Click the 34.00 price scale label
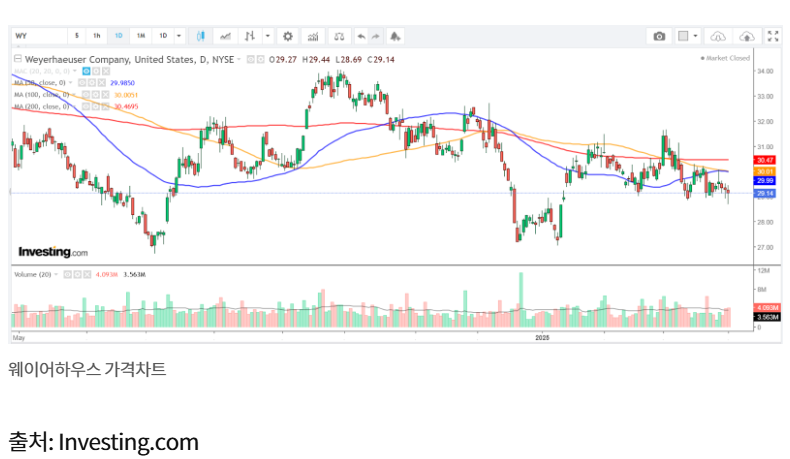 coord(765,71)
